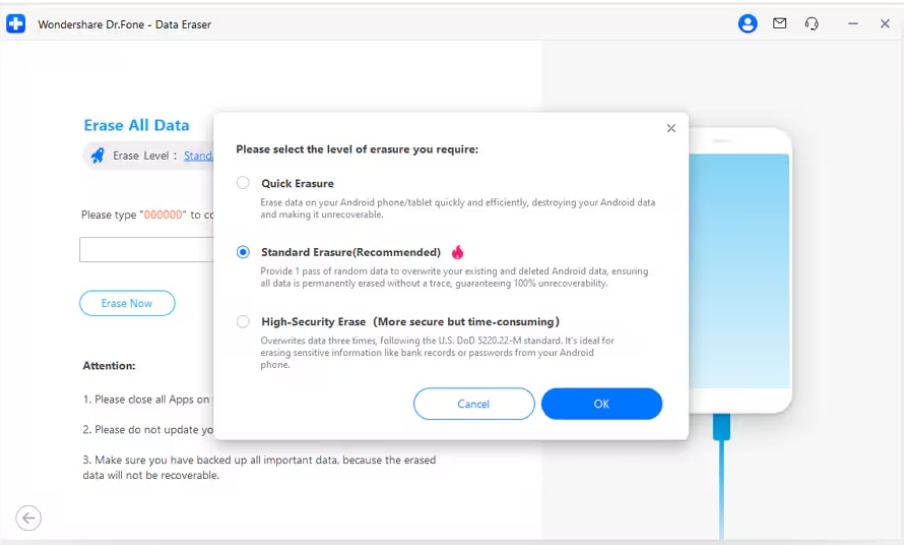The width and height of the screenshot is (904, 545).
Task: Choose Standard Erasure (Recommended) radio button
Action: (243, 252)
